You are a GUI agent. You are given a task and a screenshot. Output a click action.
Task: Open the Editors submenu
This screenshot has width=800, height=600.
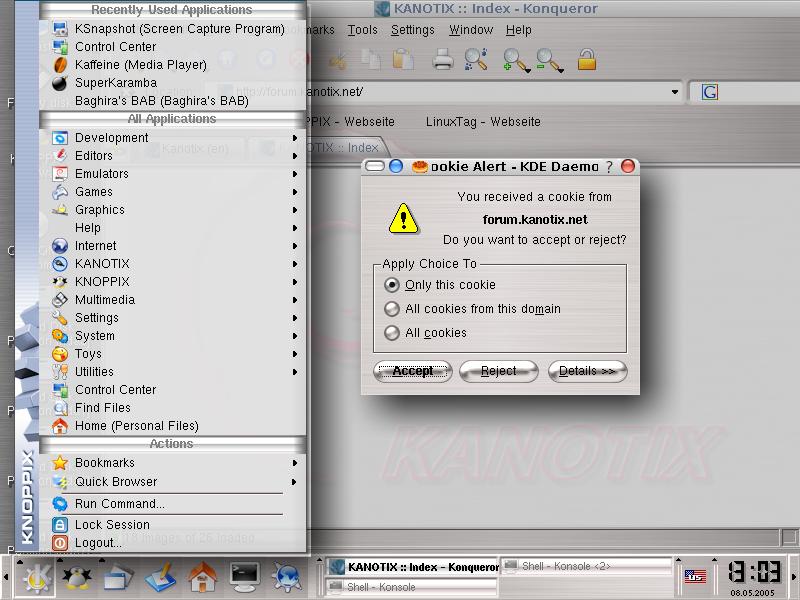pos(173,156)
